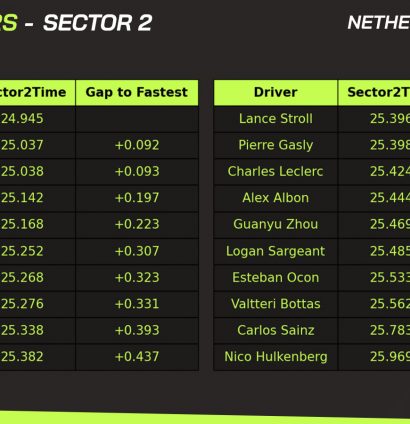Select the Charles Leclerc driver cell
The height and width of the screenshot is (424, 410).
275,171
